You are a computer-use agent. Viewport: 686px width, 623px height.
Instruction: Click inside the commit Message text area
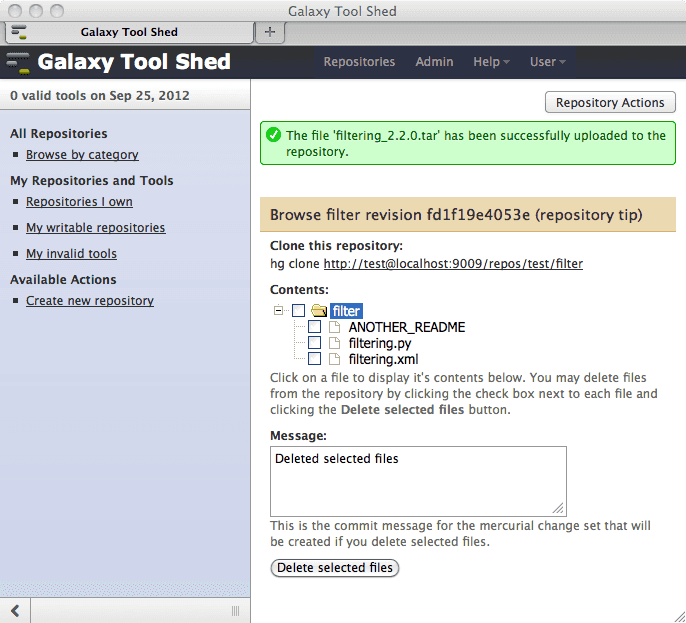(418, 481)
